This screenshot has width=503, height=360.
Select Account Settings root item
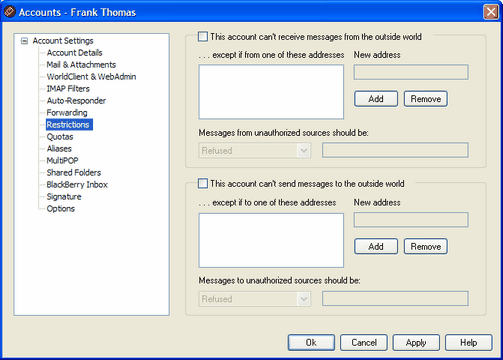[63, 41]
